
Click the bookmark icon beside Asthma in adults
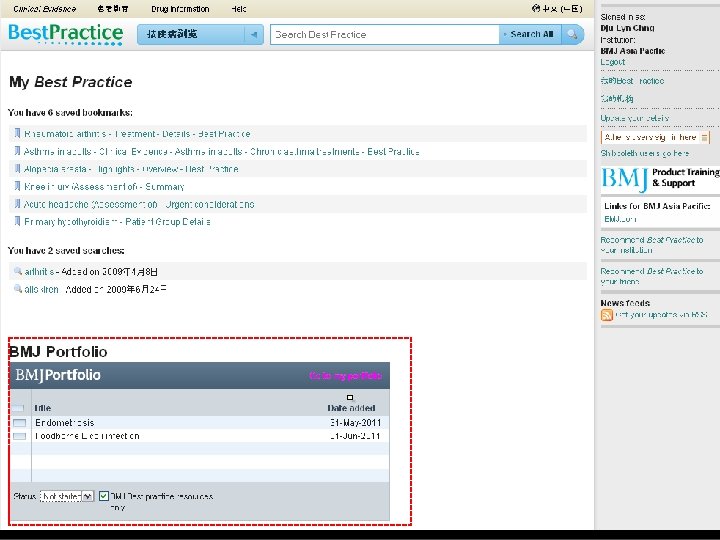[17, 151]
